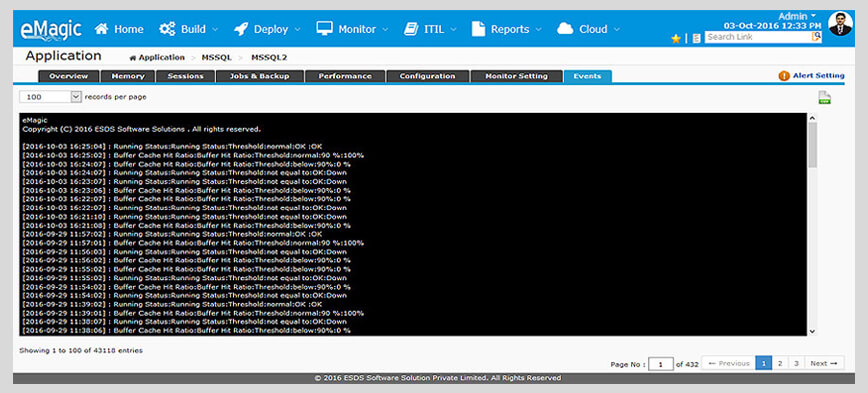Open the Admin profile avatar picture
868x393 pixels.
point(840,23)
